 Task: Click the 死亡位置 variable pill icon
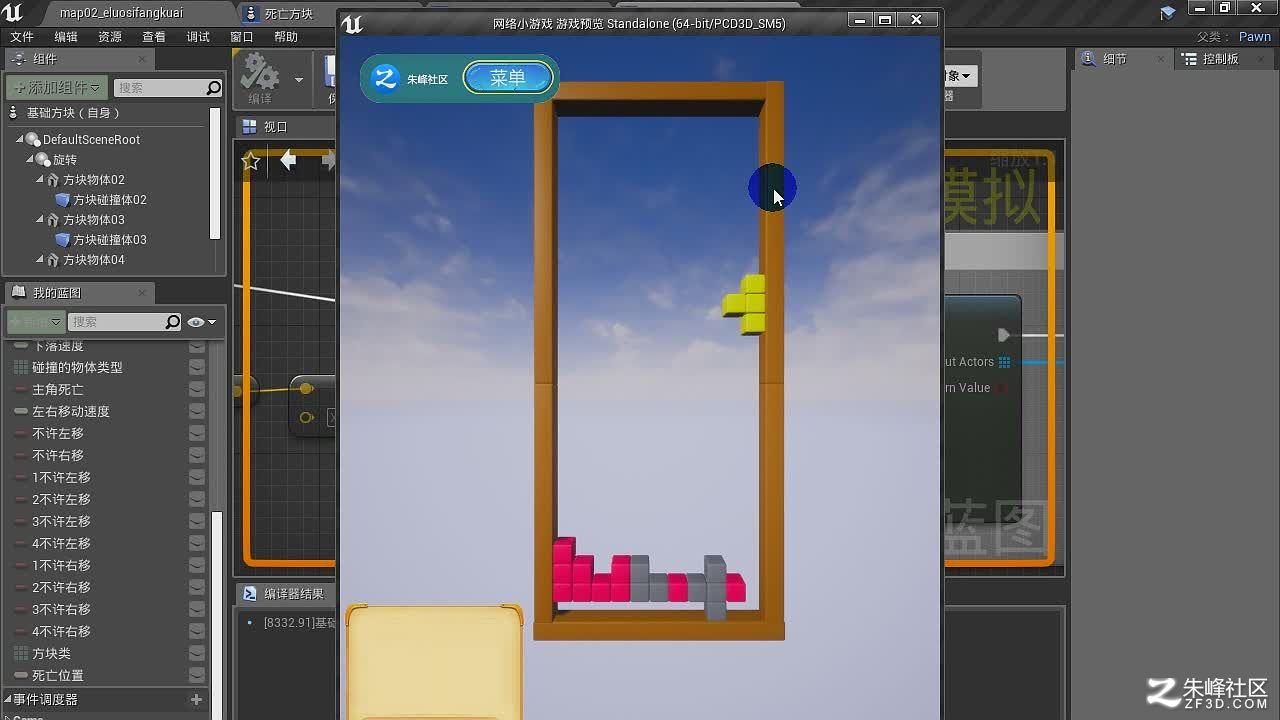click(x=21, y=675)
